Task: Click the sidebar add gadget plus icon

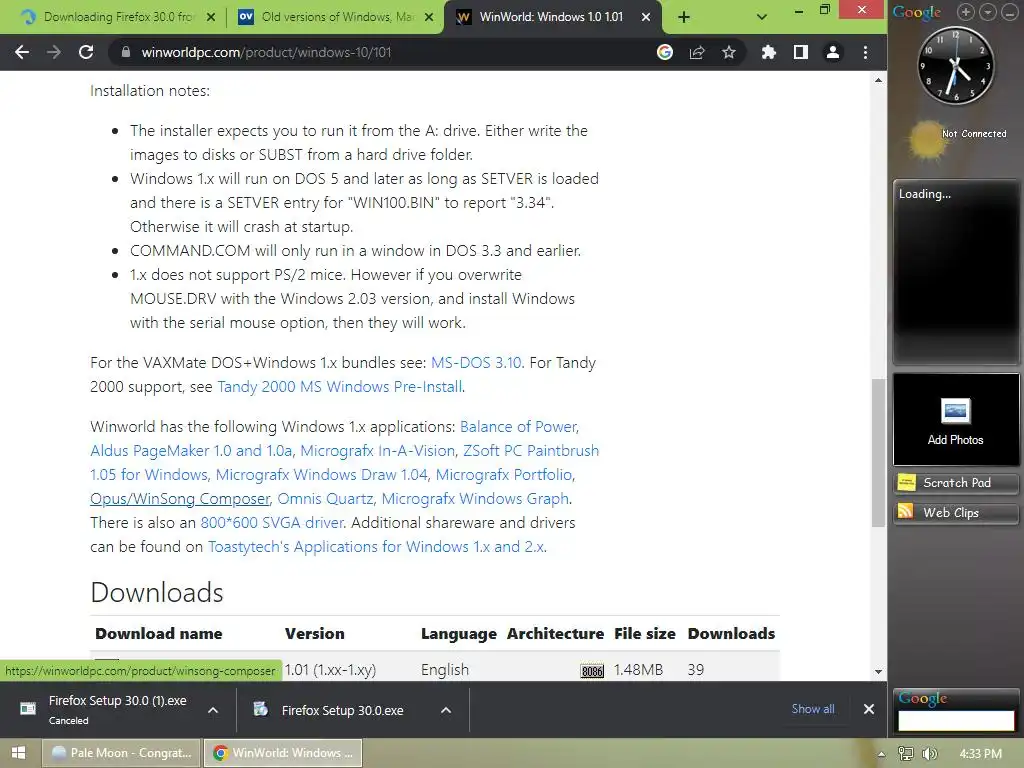Action: (966, 11)
